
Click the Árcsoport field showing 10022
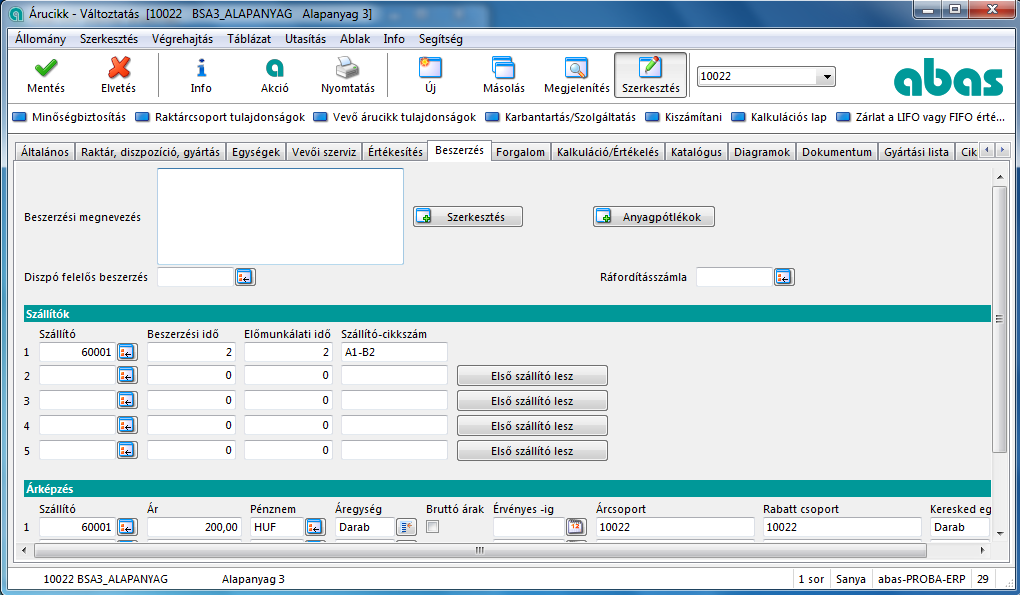coord(675,527)
